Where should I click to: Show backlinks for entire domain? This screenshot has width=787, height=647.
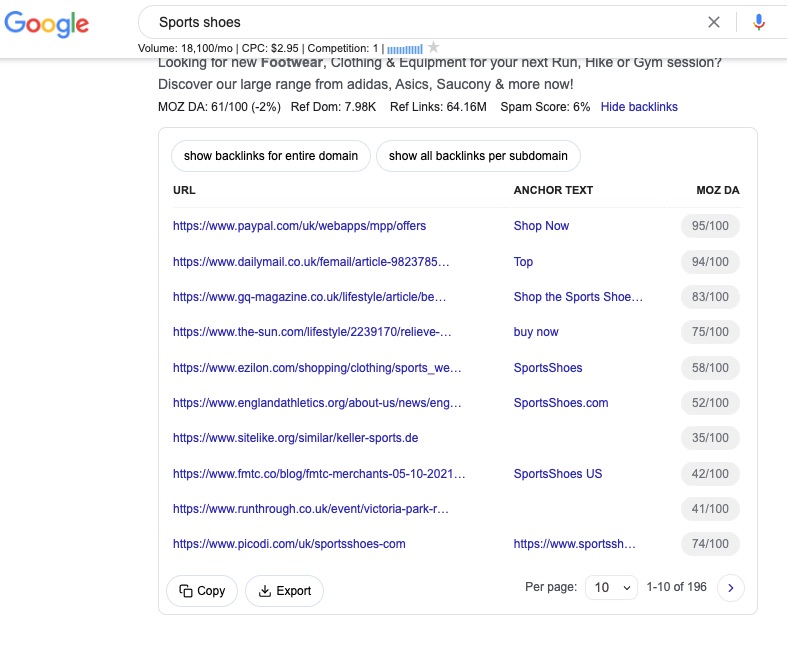271,156
